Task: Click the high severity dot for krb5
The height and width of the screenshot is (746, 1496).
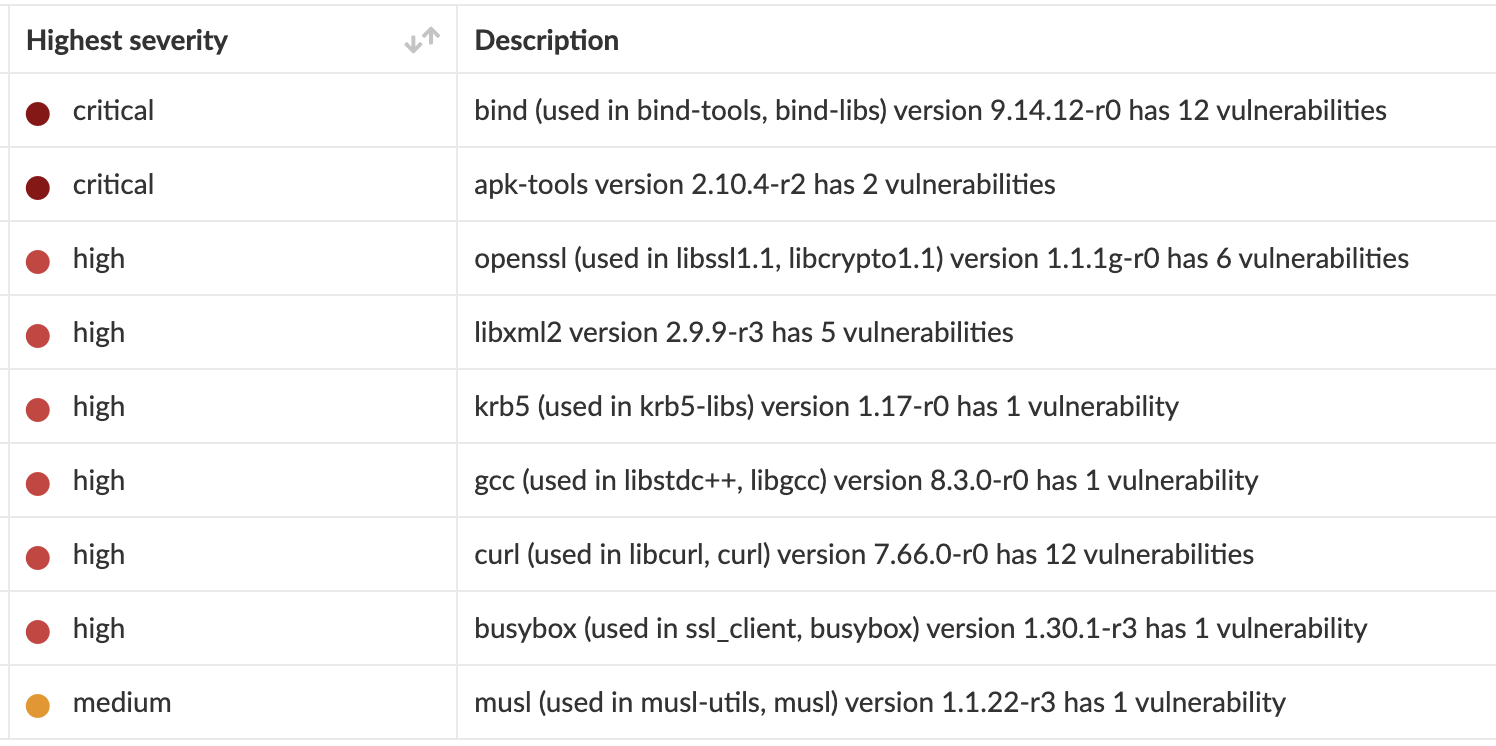Action: tap(38, 409)
